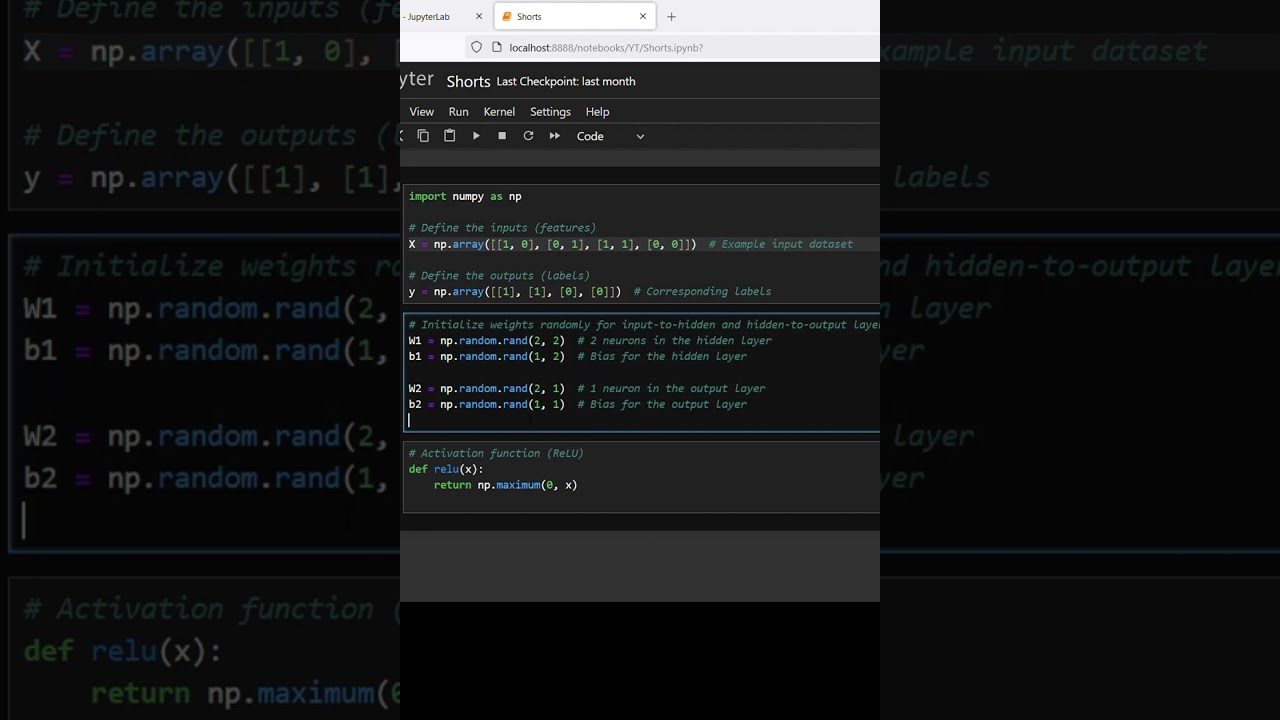Click the # Initialize weights randomly comment
This screenshot has width=1280, height=720.
[x=644, y=324]
